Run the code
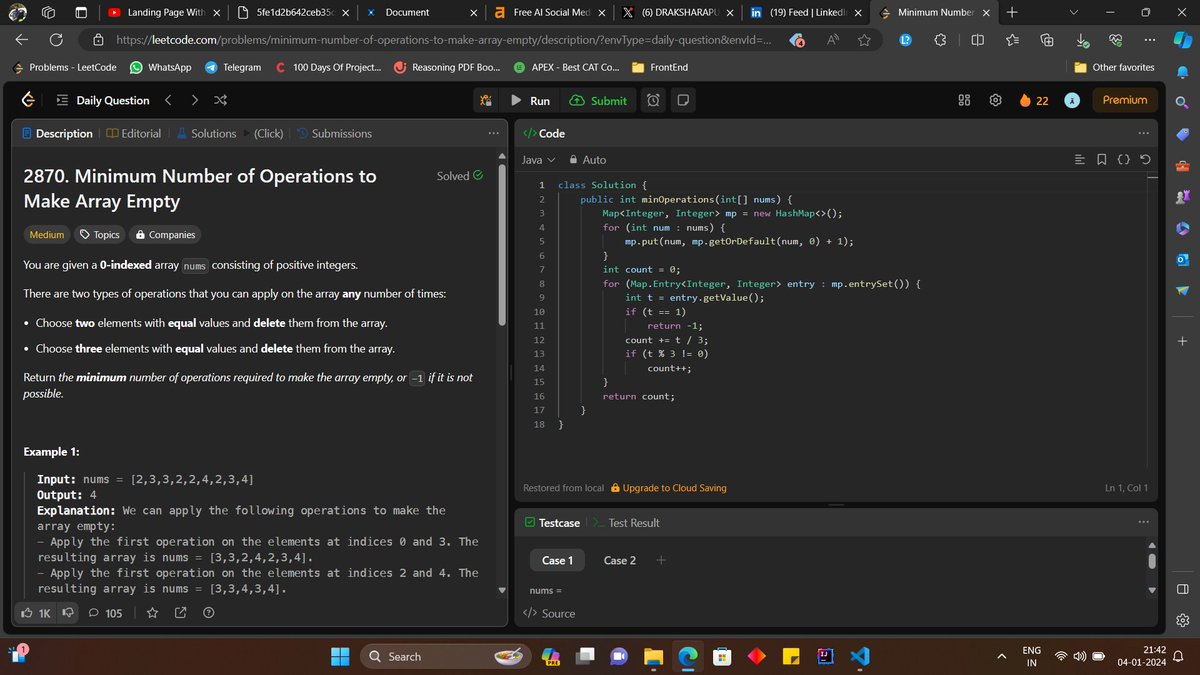The width and height of the screenshot is (1200, 675). click(x=530, y=100)
